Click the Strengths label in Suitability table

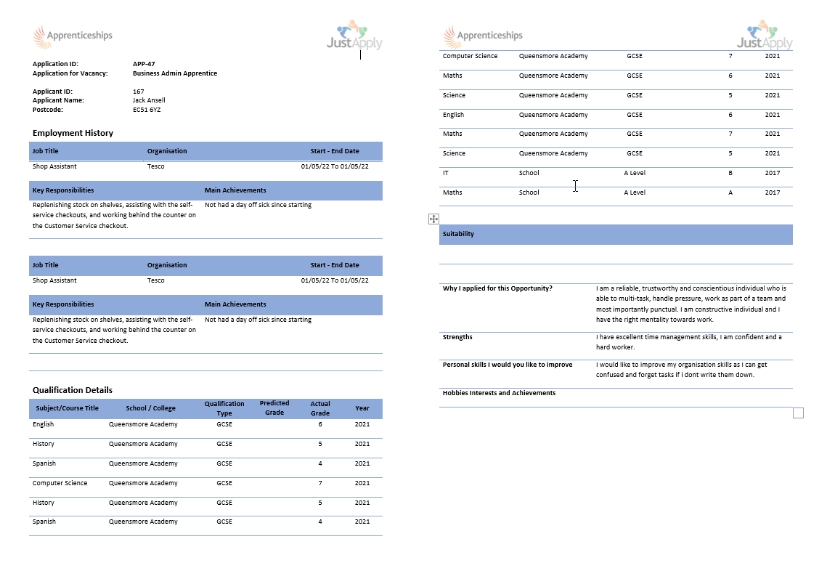[460, 338]
